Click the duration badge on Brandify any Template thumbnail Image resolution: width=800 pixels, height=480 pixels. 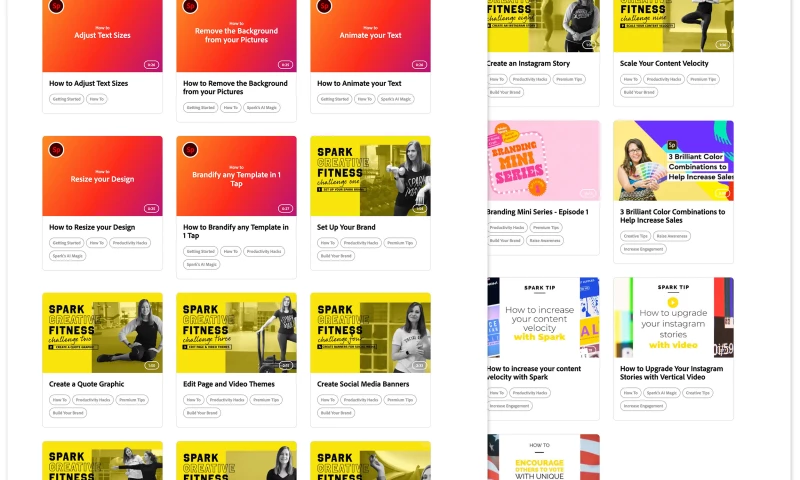(x=285, y=209)
